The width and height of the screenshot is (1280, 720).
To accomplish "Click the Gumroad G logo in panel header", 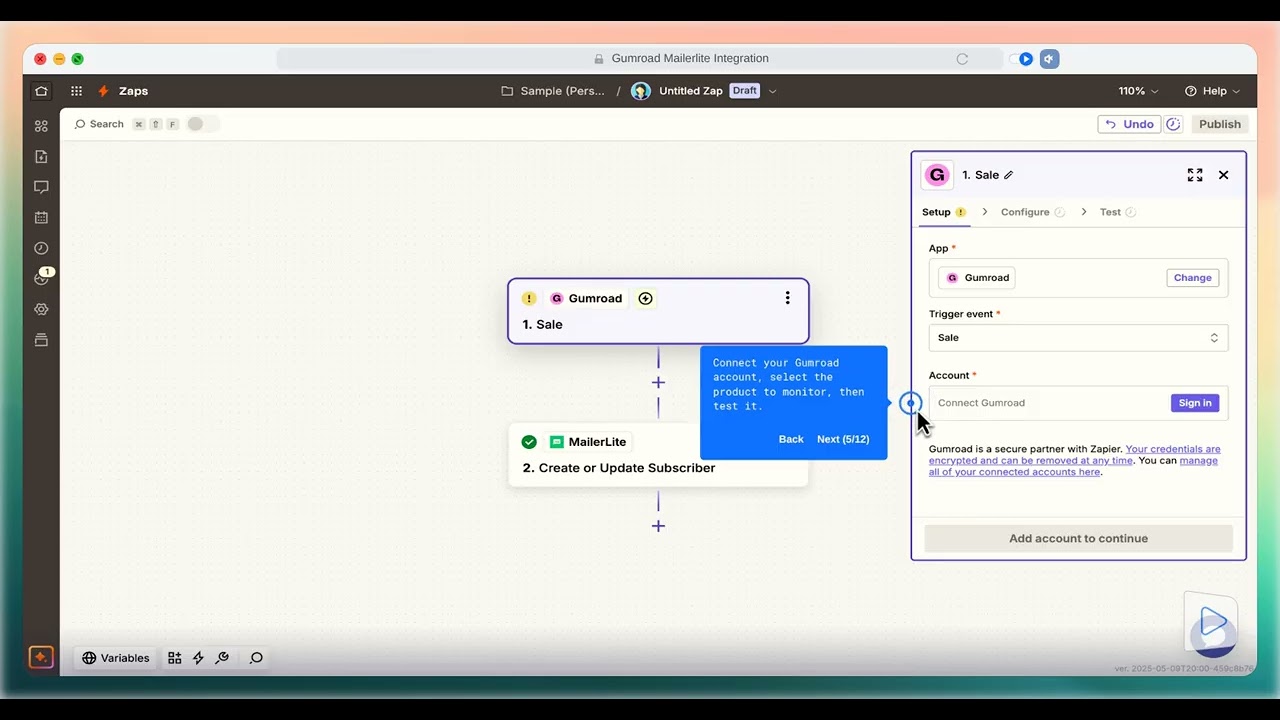I will tap(937, 175).
